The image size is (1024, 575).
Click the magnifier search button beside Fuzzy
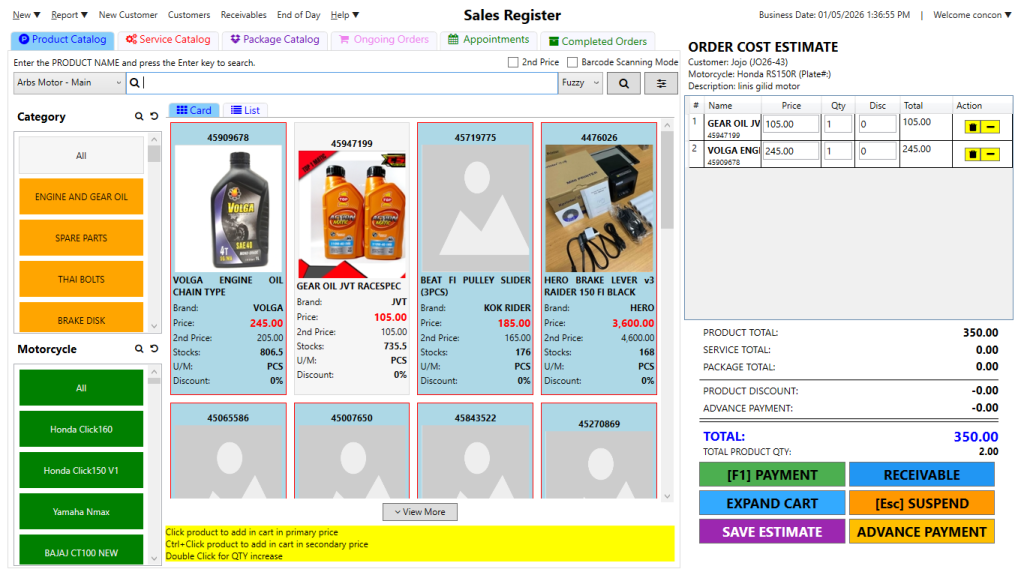click(623, 83)
